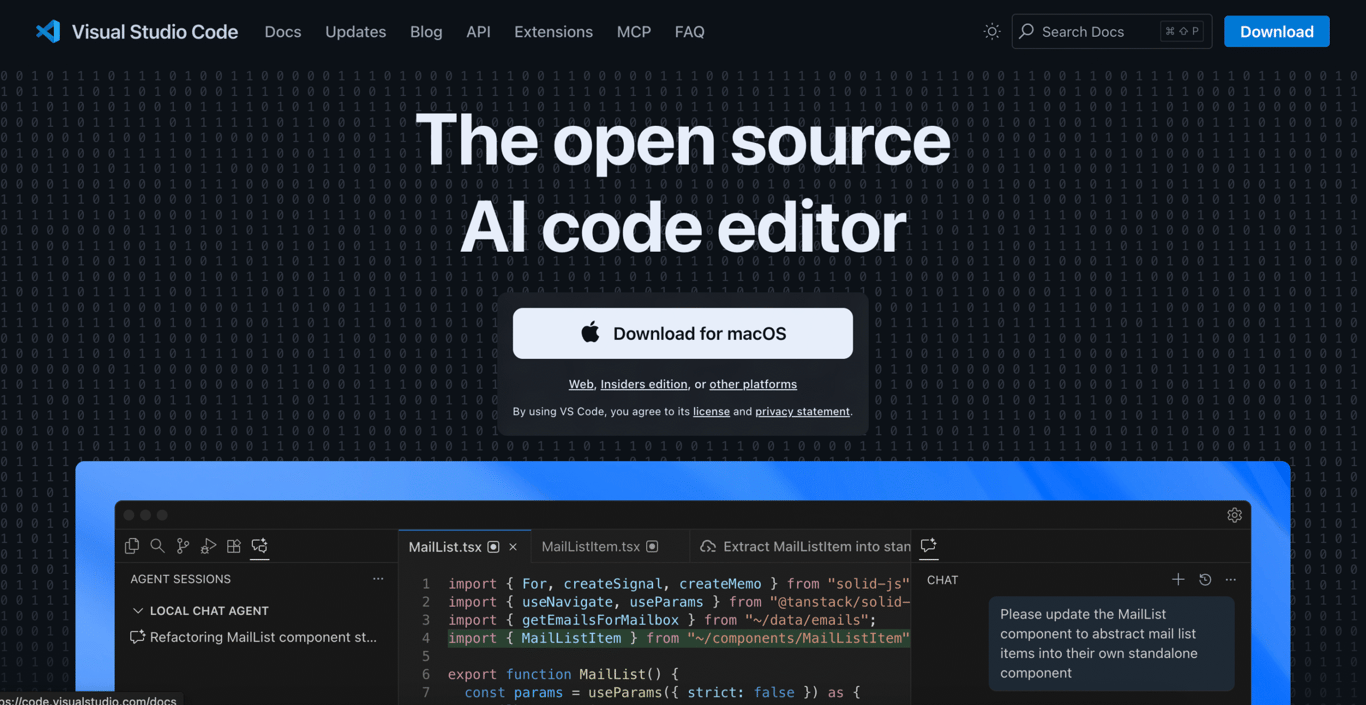Select the Run and Debug icon
Image resolution: width=1366 pixels, height=705 pixels.
click(x=208, y=546)
